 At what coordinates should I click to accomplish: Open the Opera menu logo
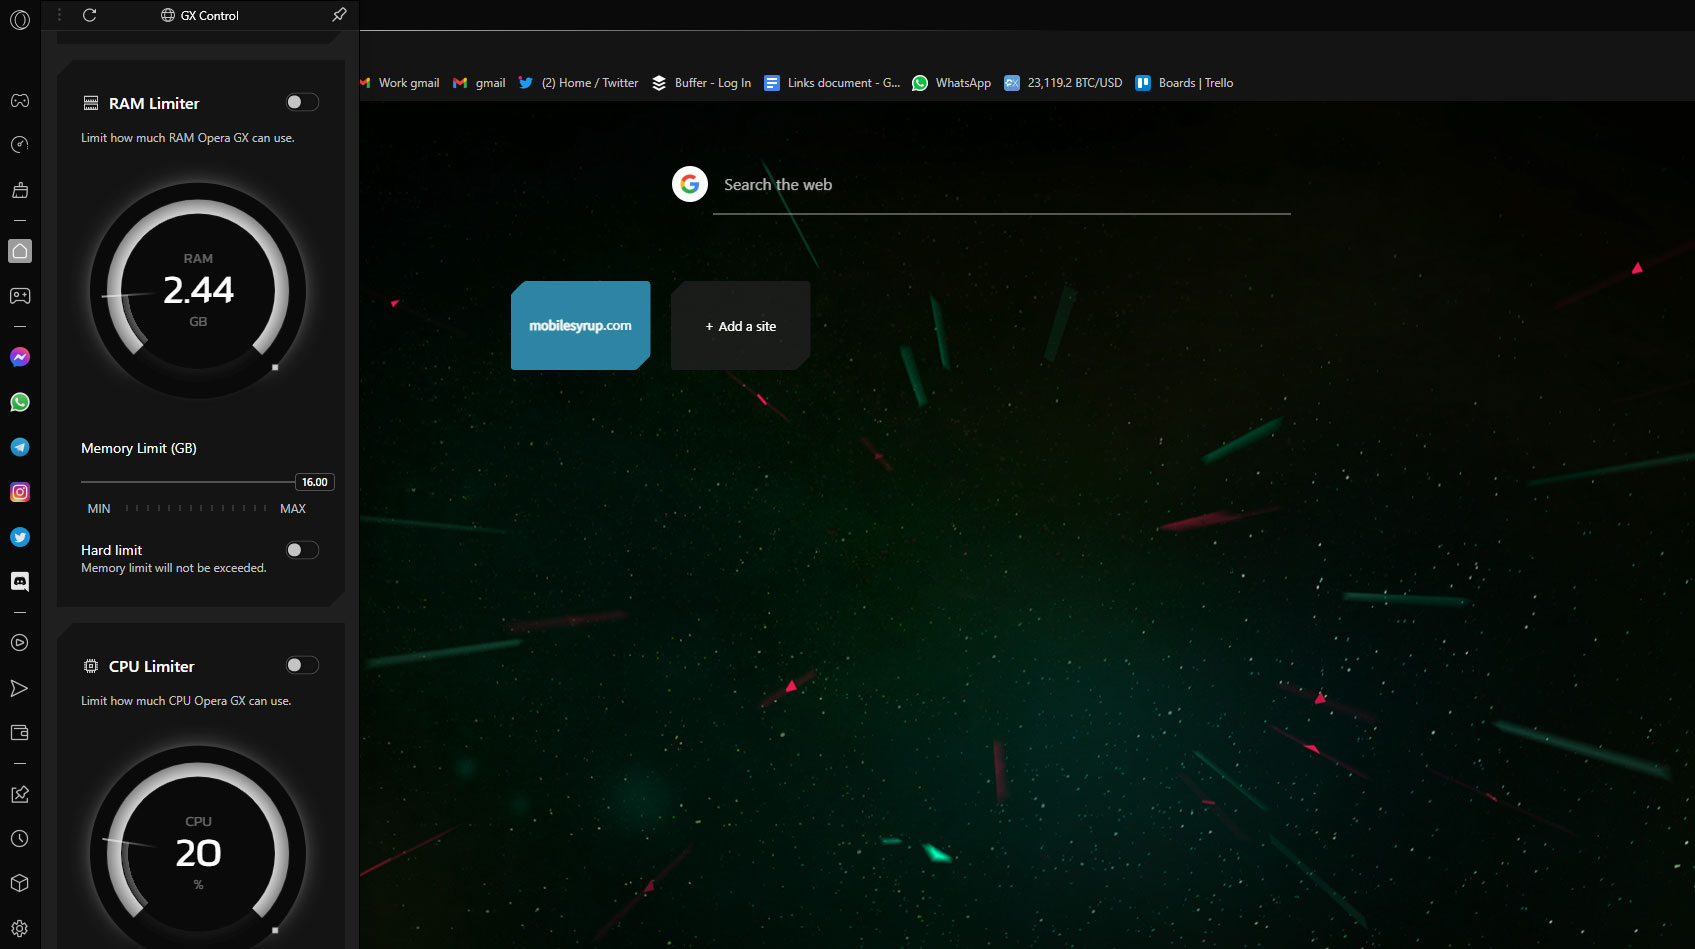[20, 19]
